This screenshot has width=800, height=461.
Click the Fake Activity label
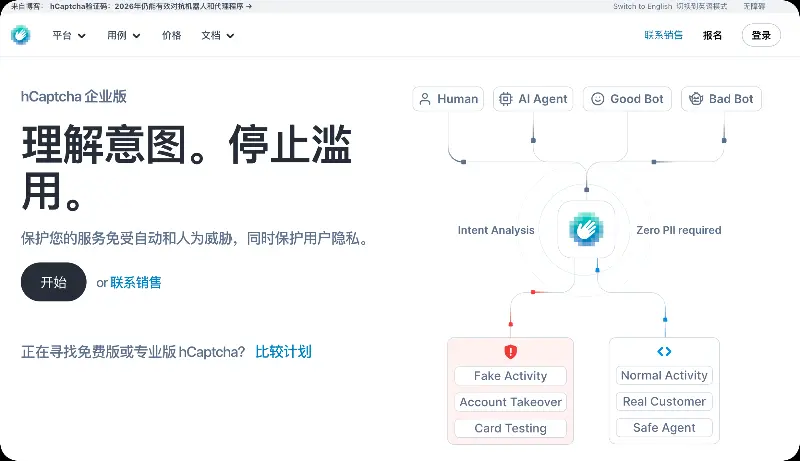click(x=510, y=376)
